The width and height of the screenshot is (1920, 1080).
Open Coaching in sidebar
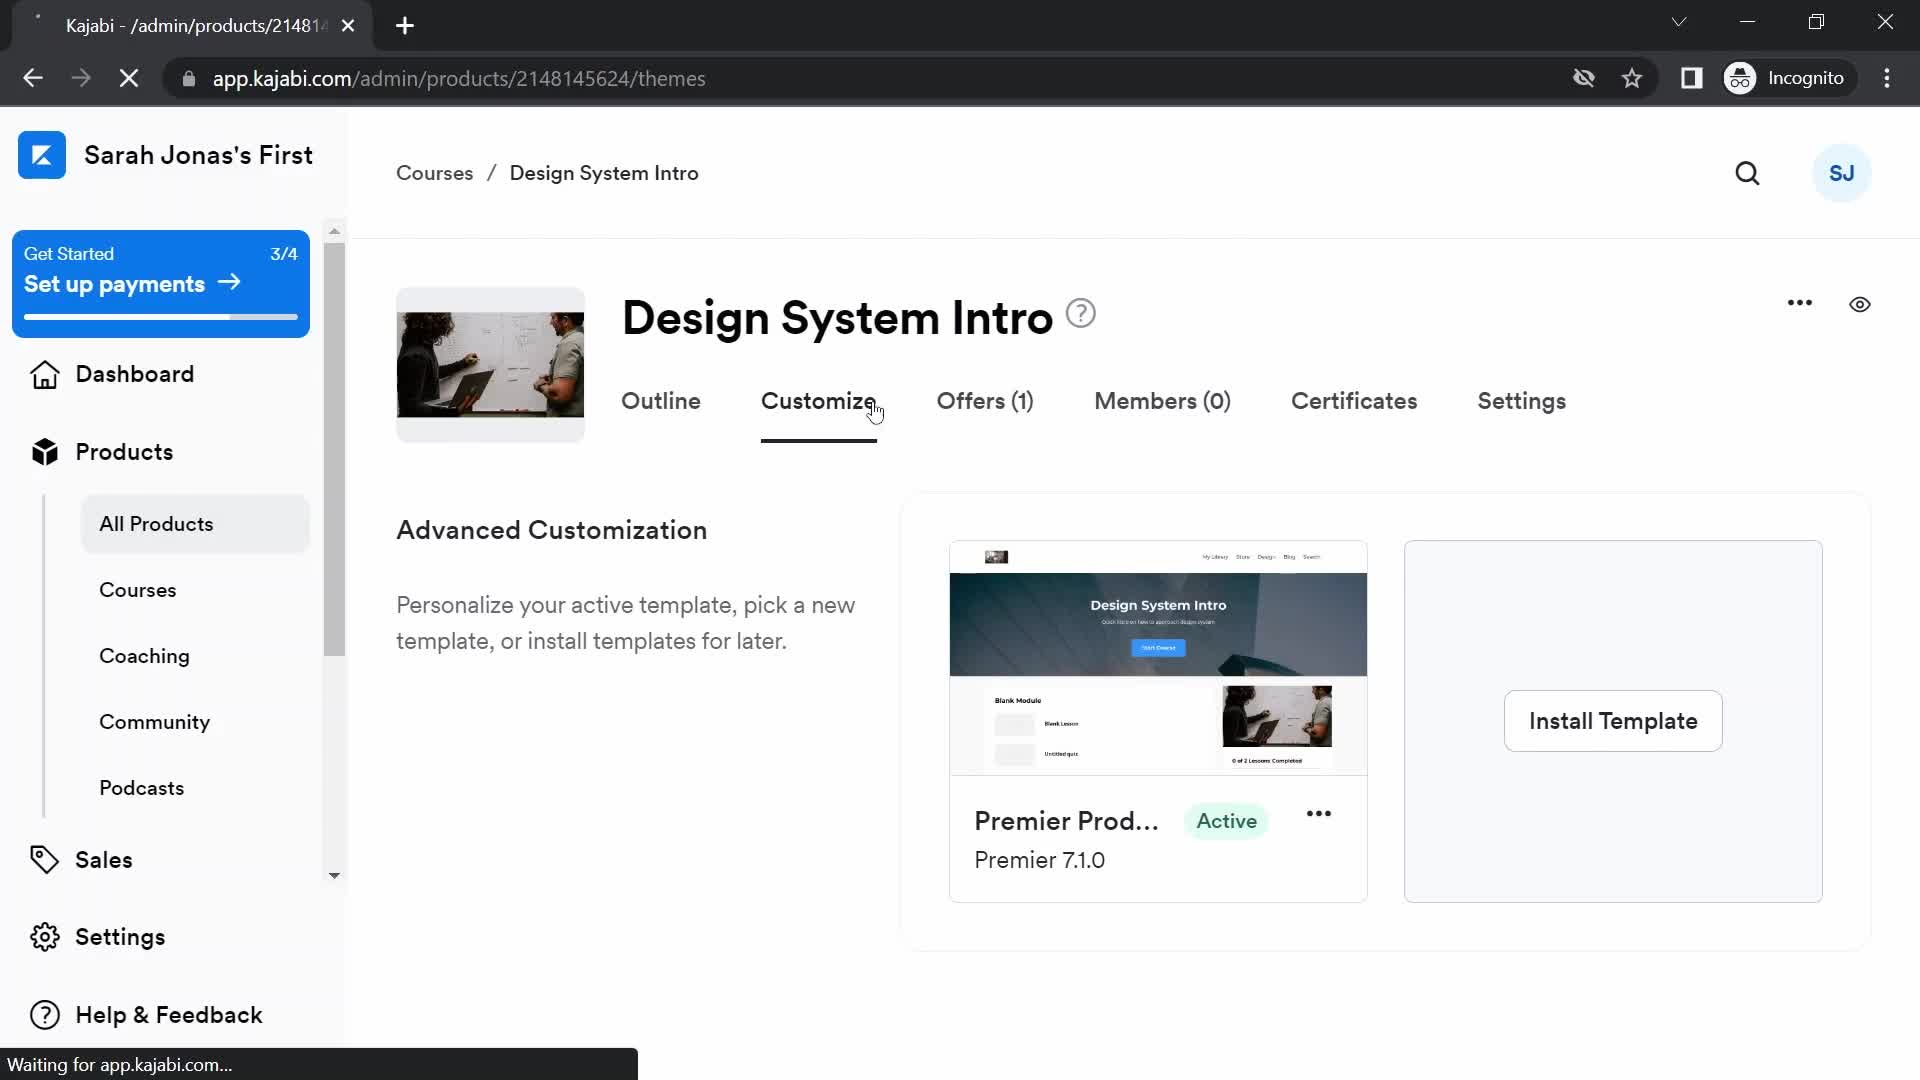pos(144,656)
